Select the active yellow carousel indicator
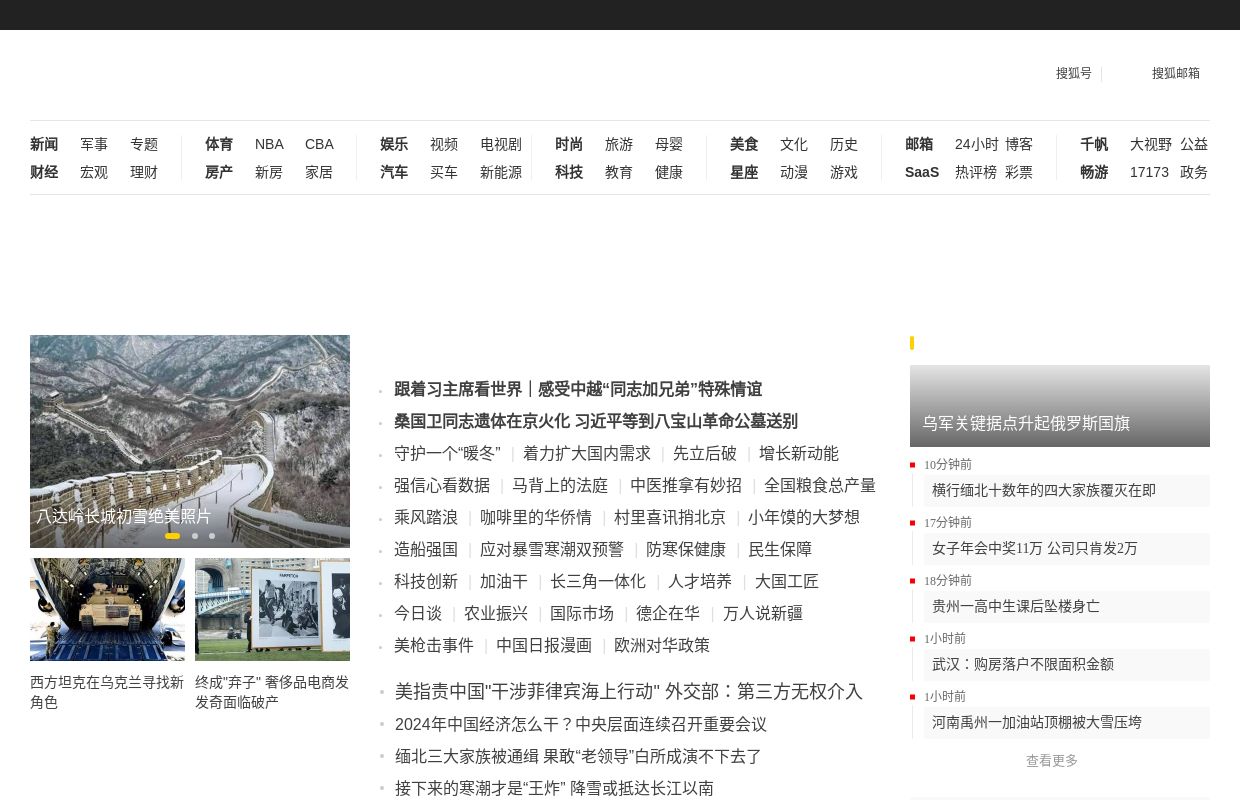The image size is (1240, 800). coord(172,536)
